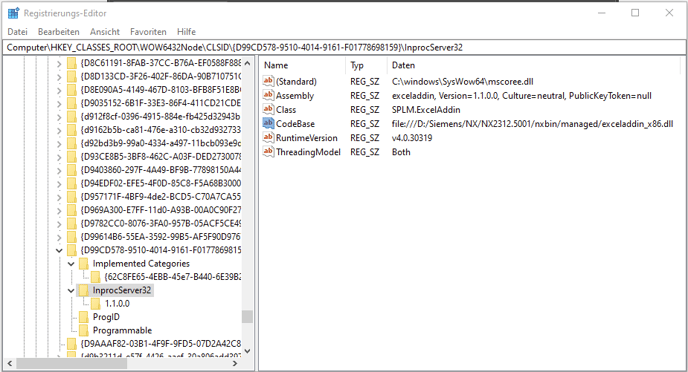Screen dimensions: 688x372
Task: Click folder icon of ProgID key
Action: (83, 317)
